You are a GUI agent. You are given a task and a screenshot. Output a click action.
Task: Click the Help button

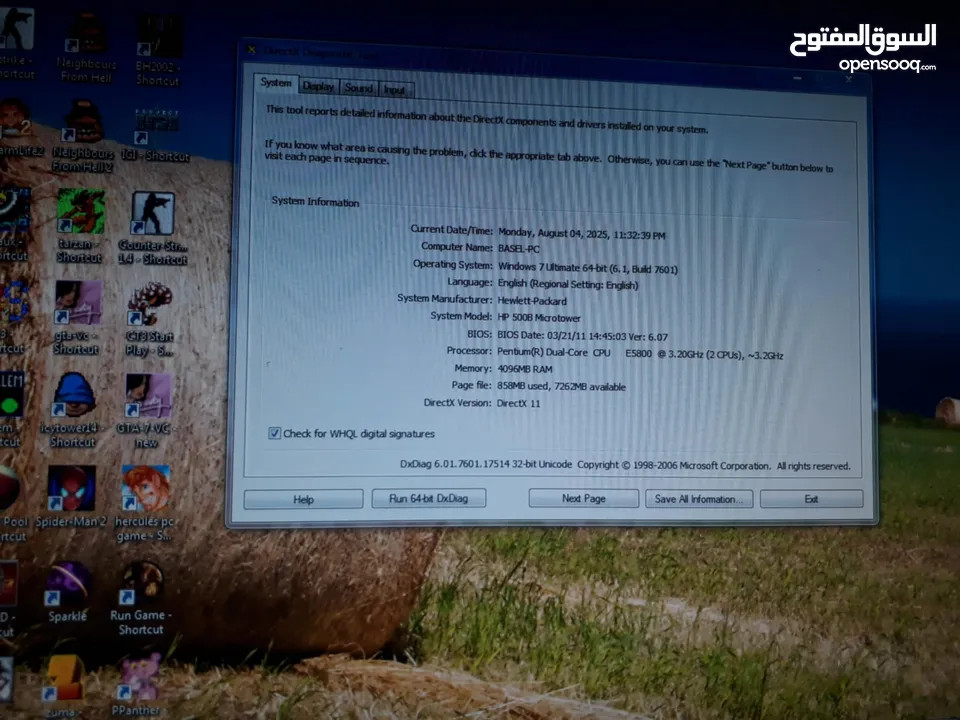pyautogui.click(x=303, y=500)
